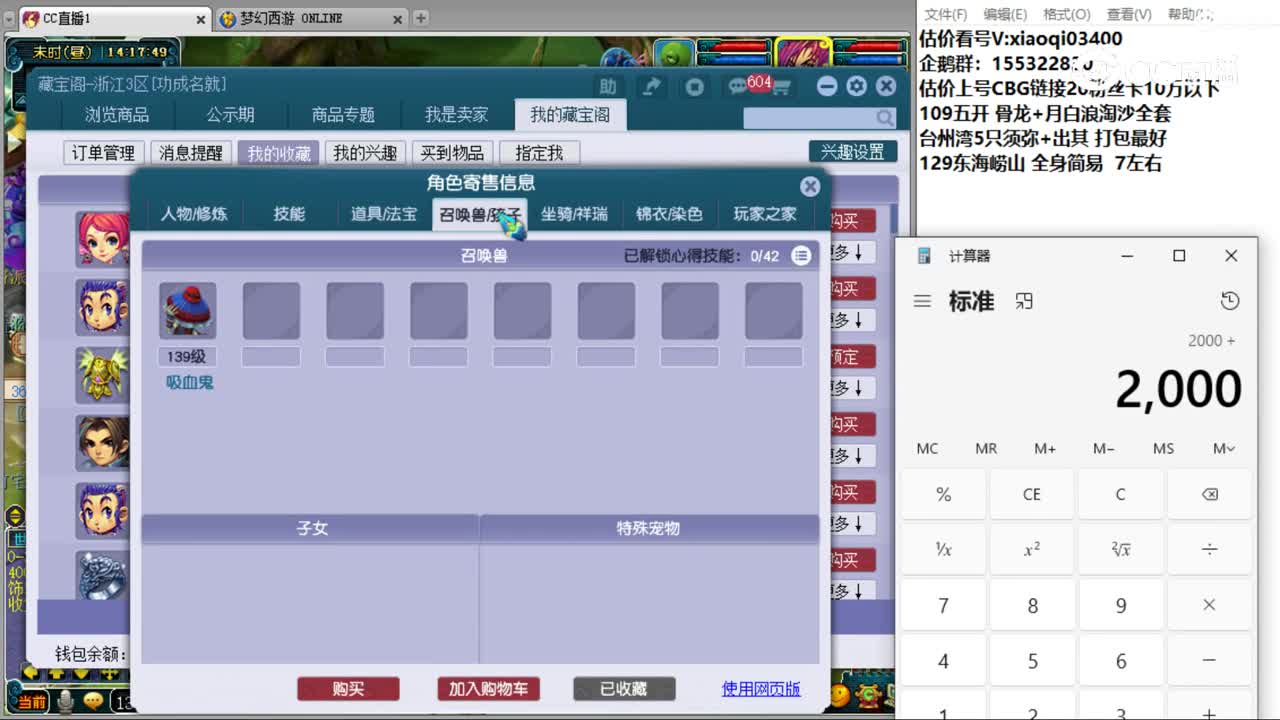Click the golden winged equipment item thumbnail
Viewport: 1280px width, 720px height.
103,374
